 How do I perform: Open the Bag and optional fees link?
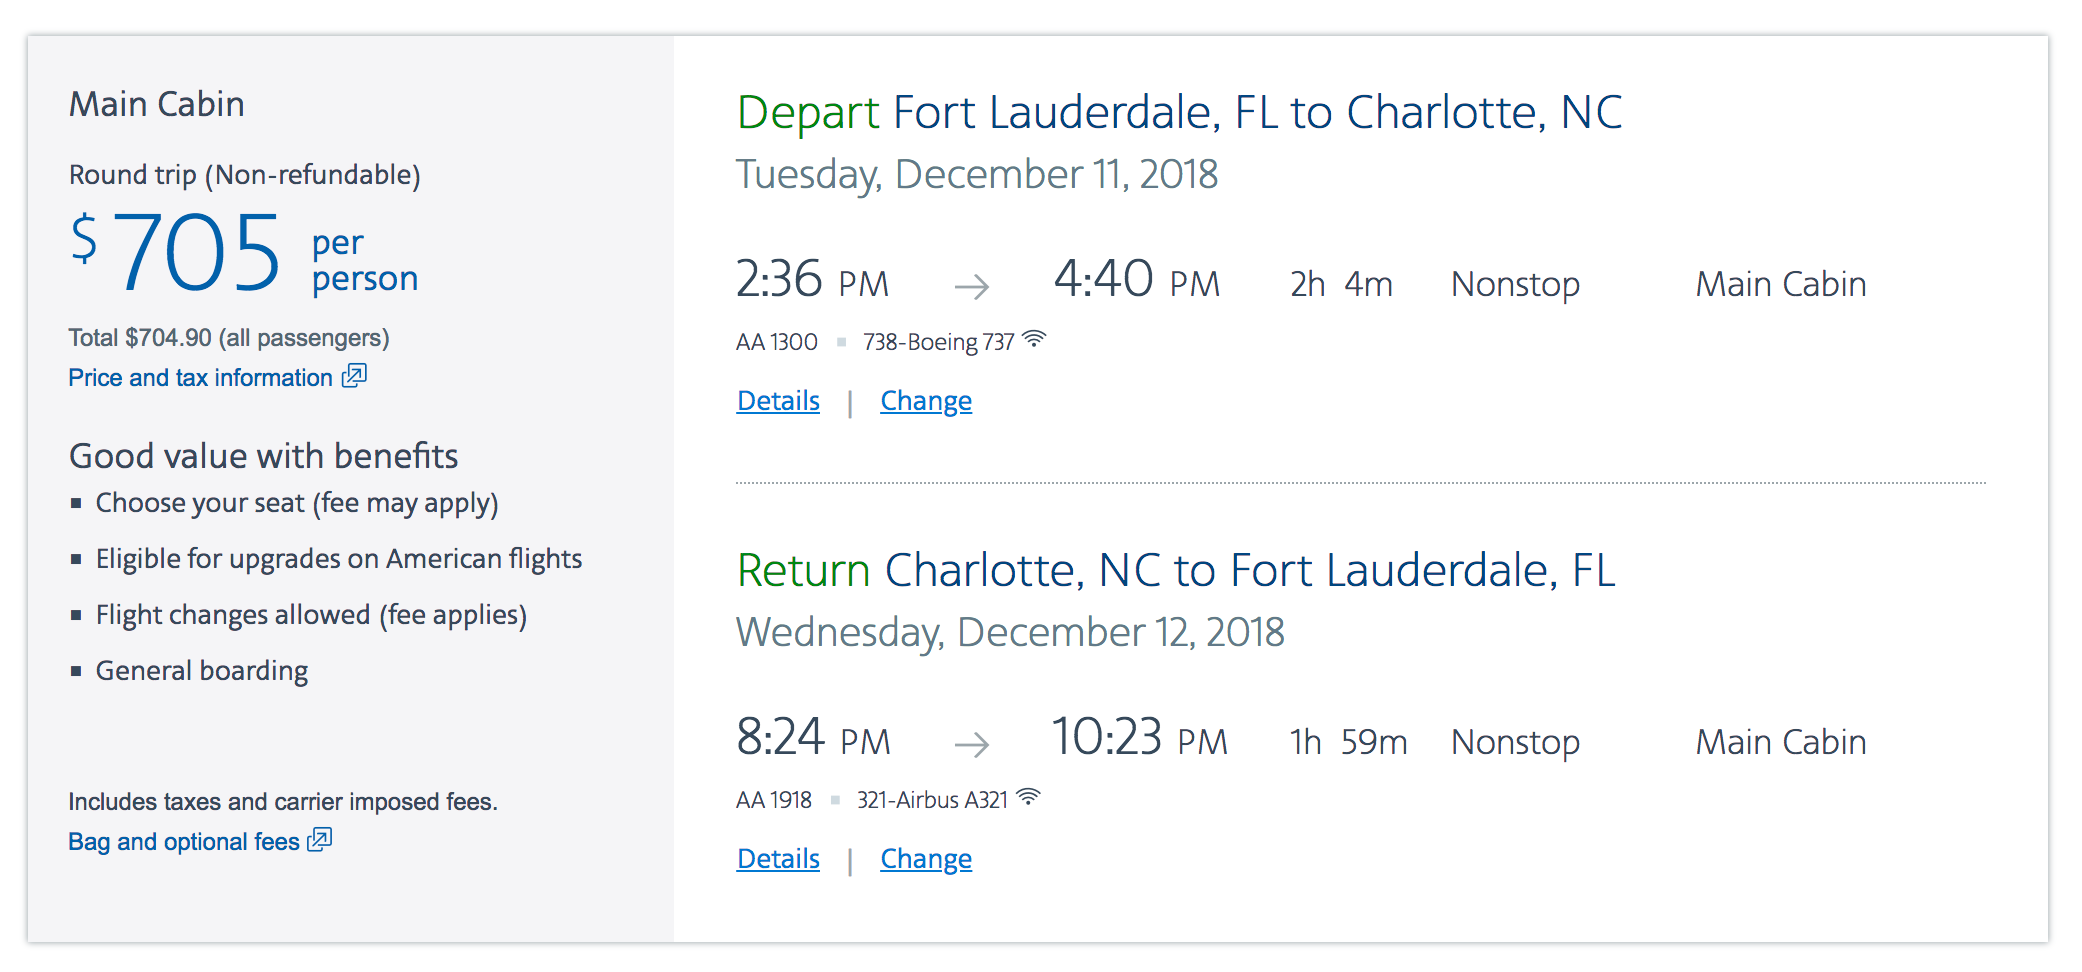coord(184,842)
